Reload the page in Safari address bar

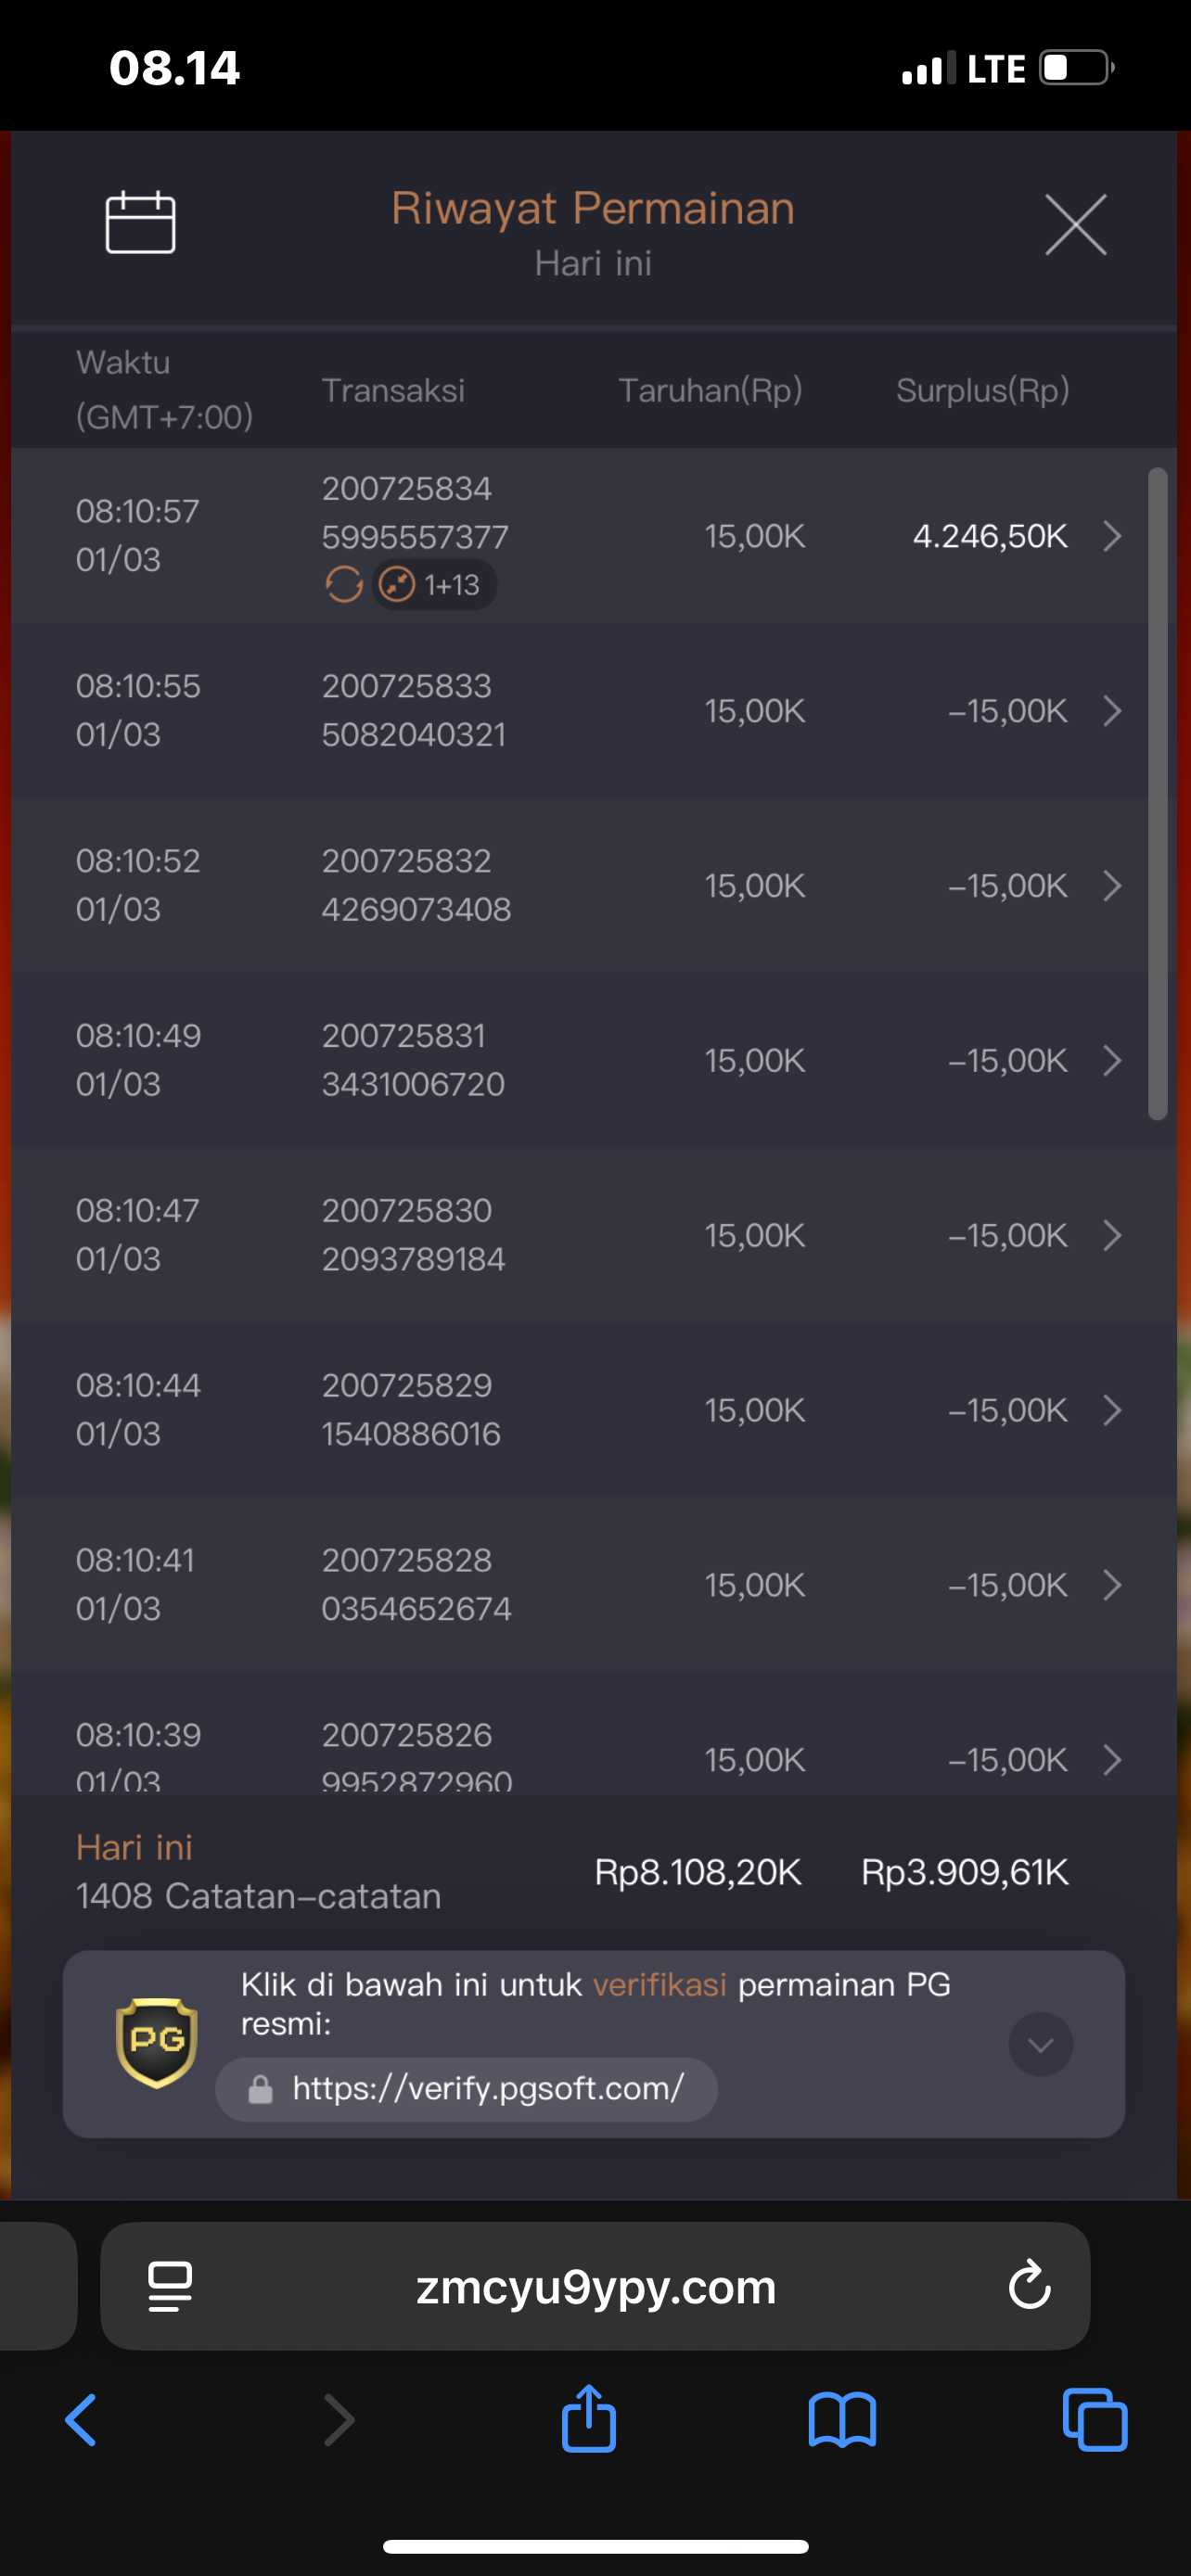click(x=1029, y=2286)
